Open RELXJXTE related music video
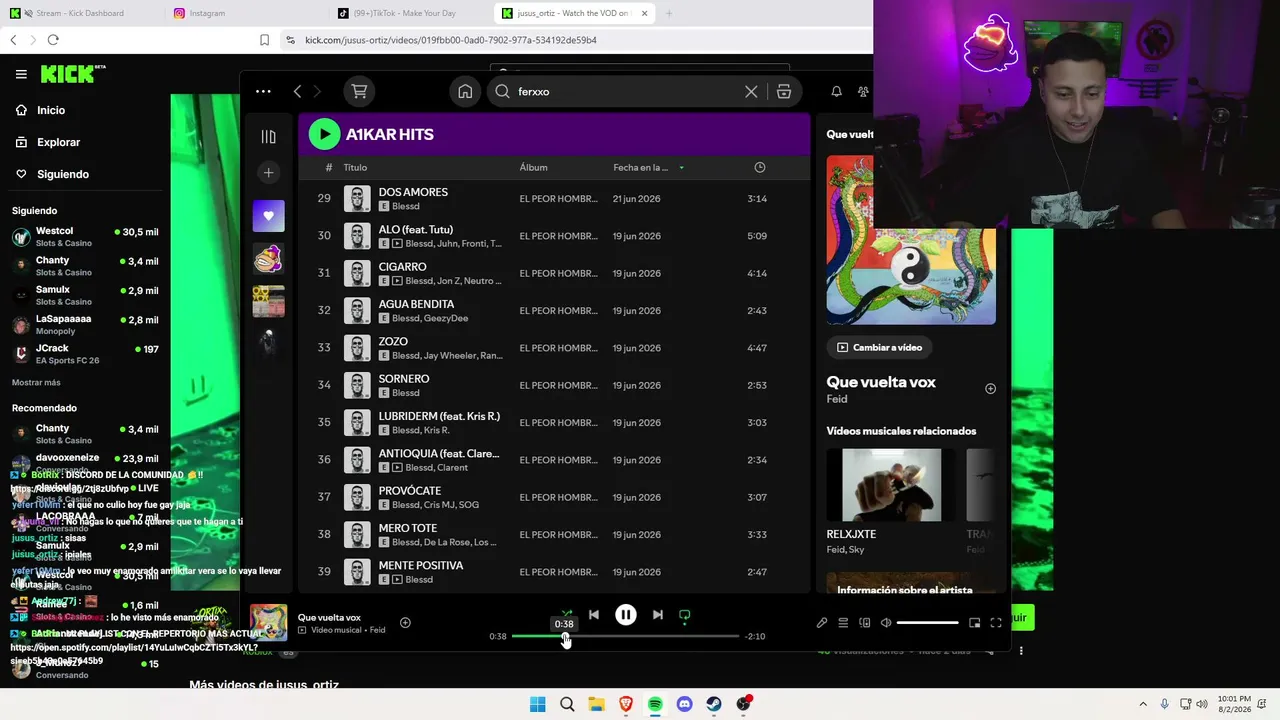This screenshot has height=720, width=1280. pyautogui.click(x=891, y=501)
